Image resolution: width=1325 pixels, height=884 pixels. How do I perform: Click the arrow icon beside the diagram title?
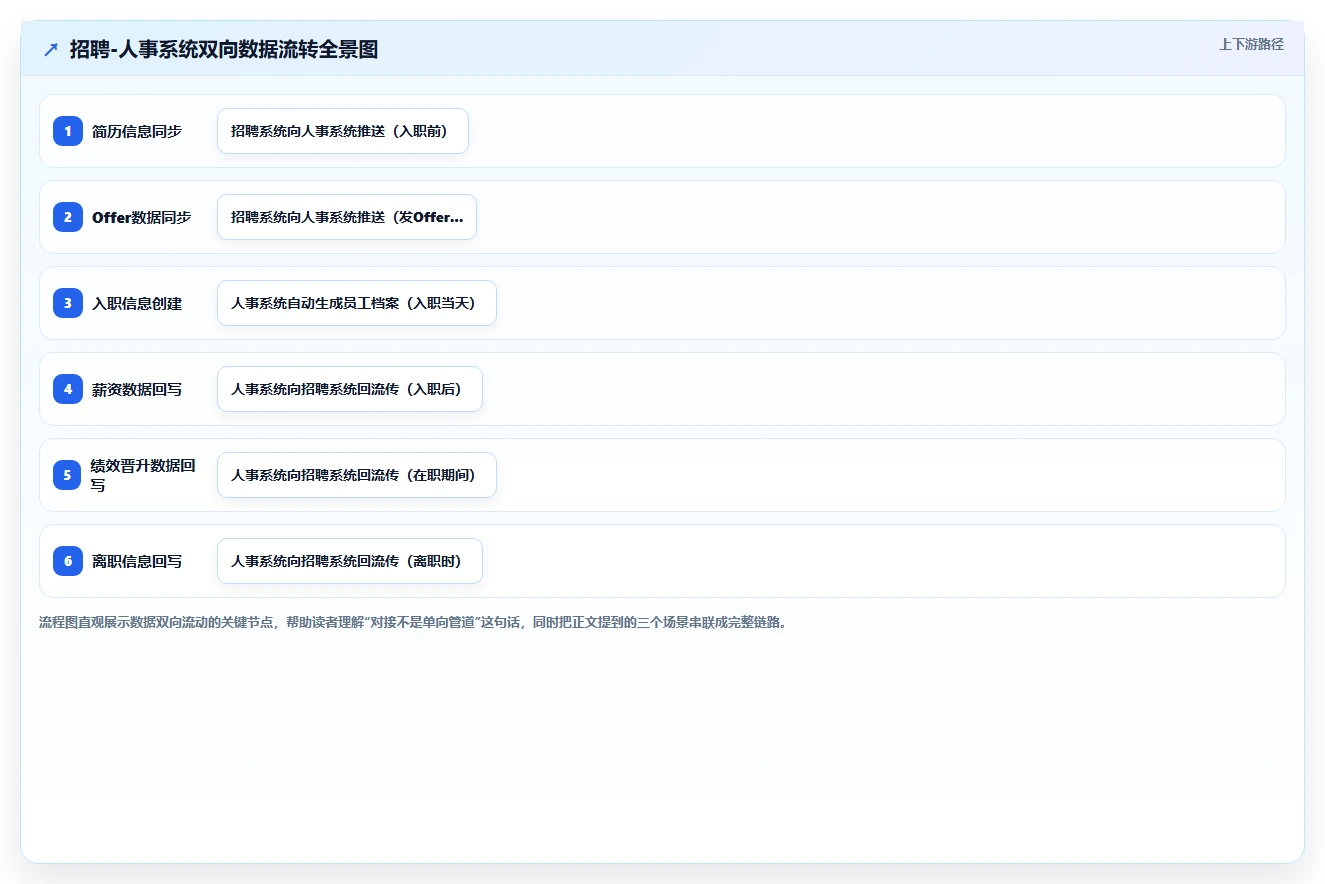coord(51,50)
